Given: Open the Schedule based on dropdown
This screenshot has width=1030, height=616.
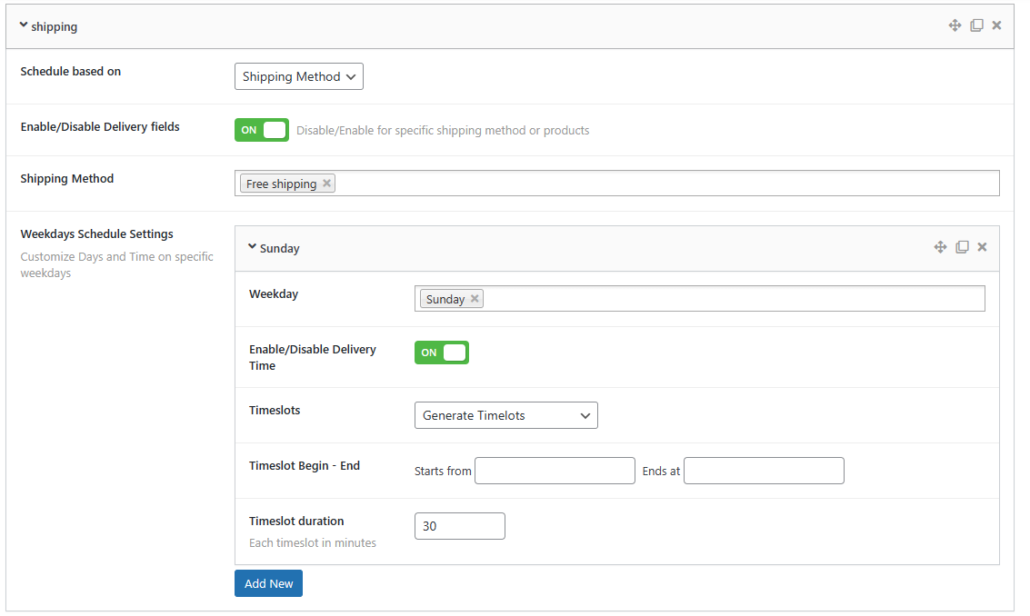Looking at the screenshot, I should pyautogui.click(x=298, y=76).
